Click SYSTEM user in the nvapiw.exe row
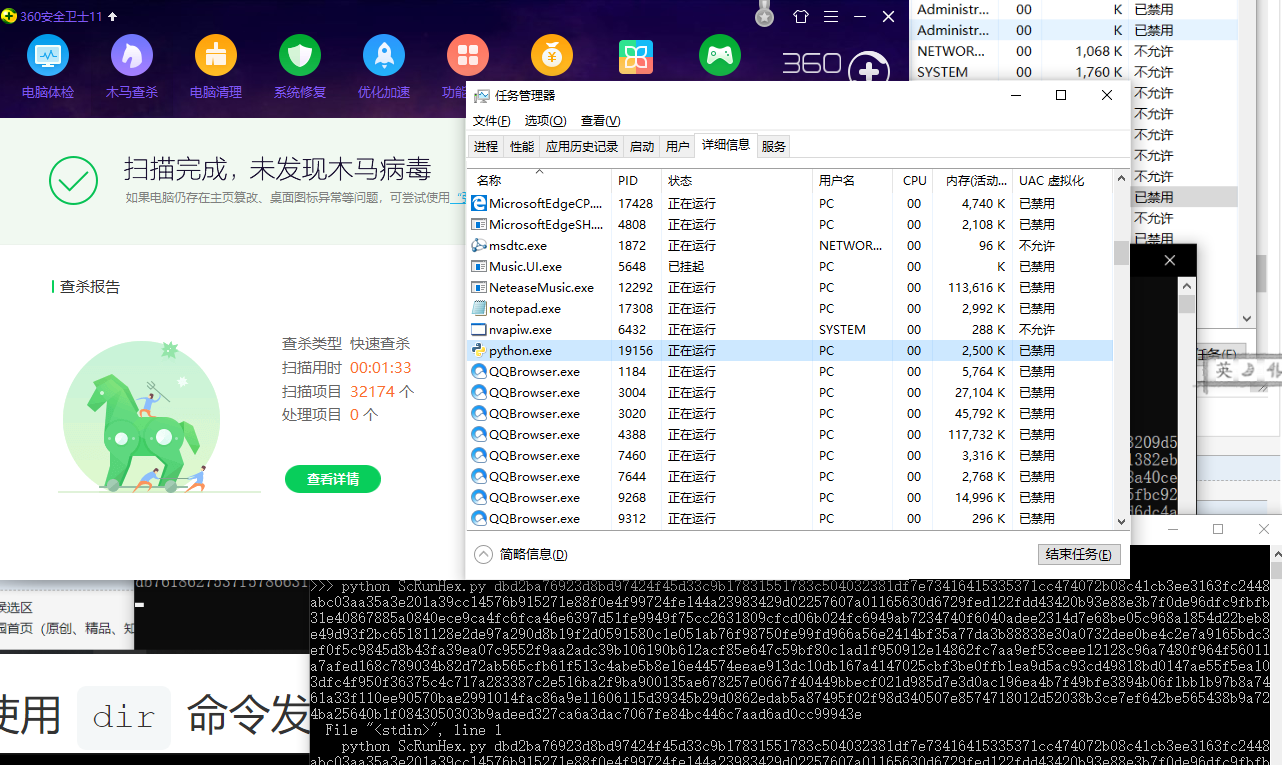 tap(842, 330)
